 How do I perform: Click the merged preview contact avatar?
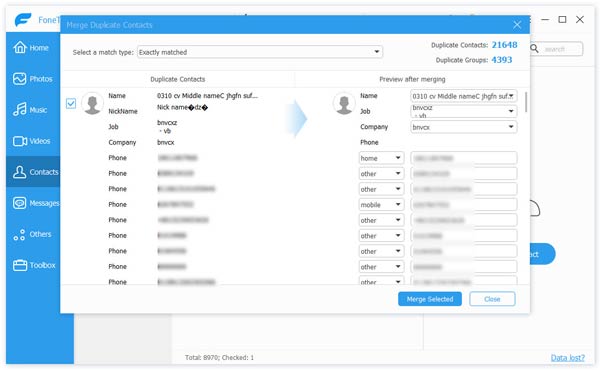[344, 103]
